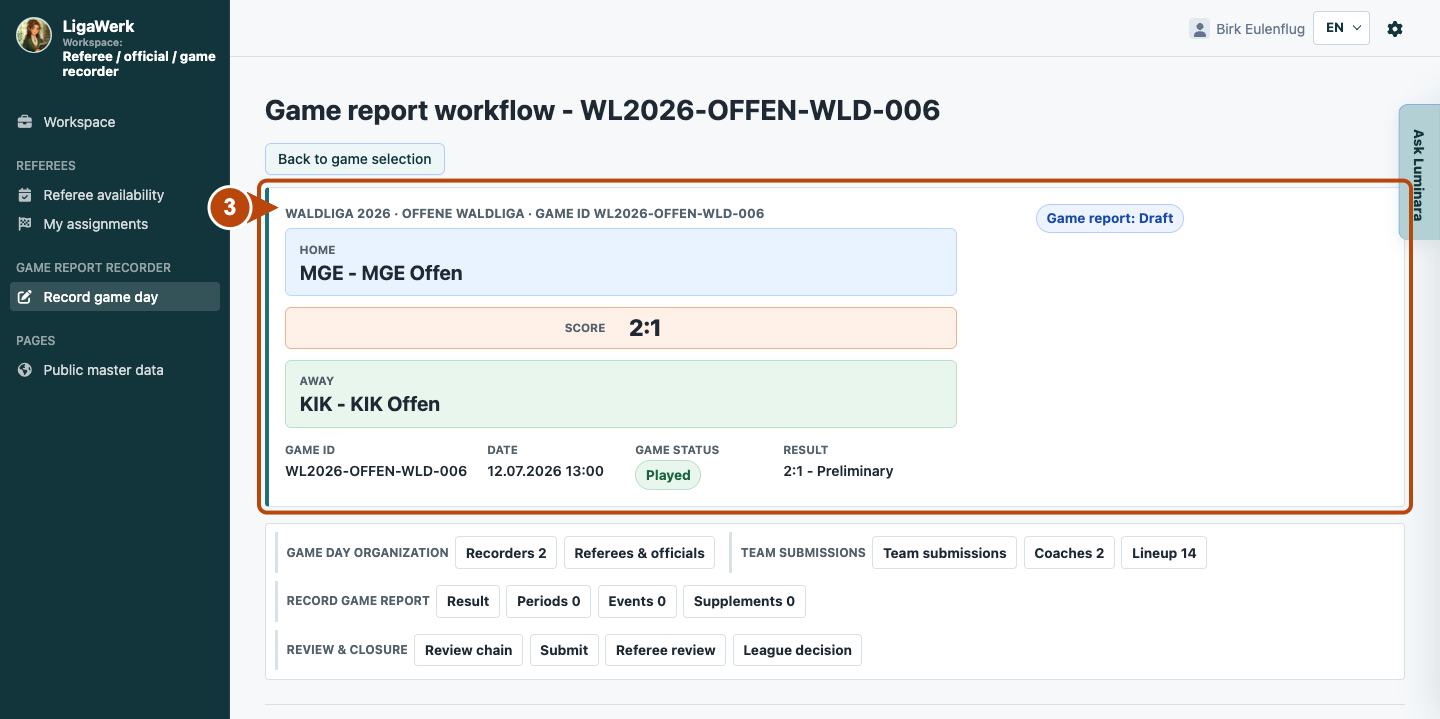The height and width of the screenshot is (719, 1440).
Task: Click the Game report: Draft badge
Action: tap(1110, 218)
